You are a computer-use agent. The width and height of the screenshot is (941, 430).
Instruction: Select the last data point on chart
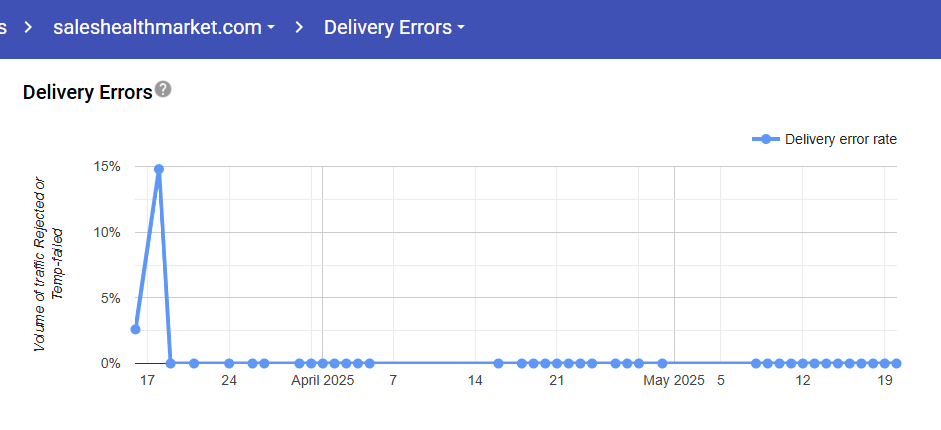(x=896, y=363)
